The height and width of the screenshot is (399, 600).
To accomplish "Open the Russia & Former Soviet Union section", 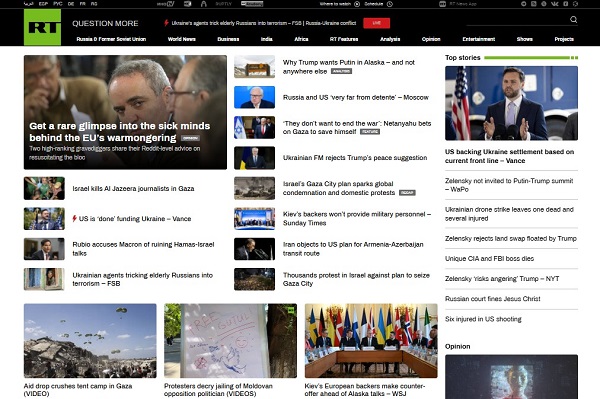I will click(x=111, y=39).
